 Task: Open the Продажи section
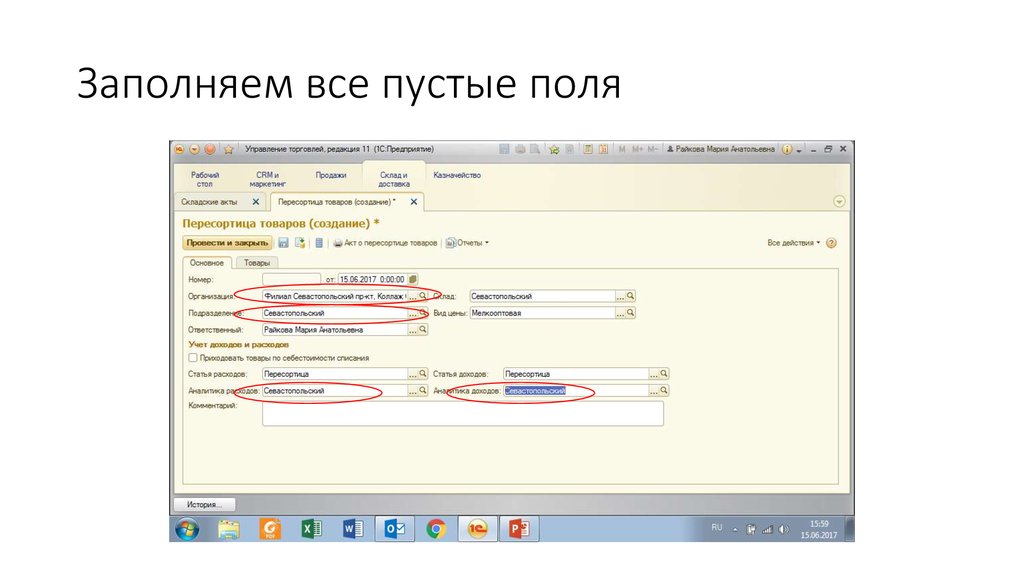coord(331,175)
